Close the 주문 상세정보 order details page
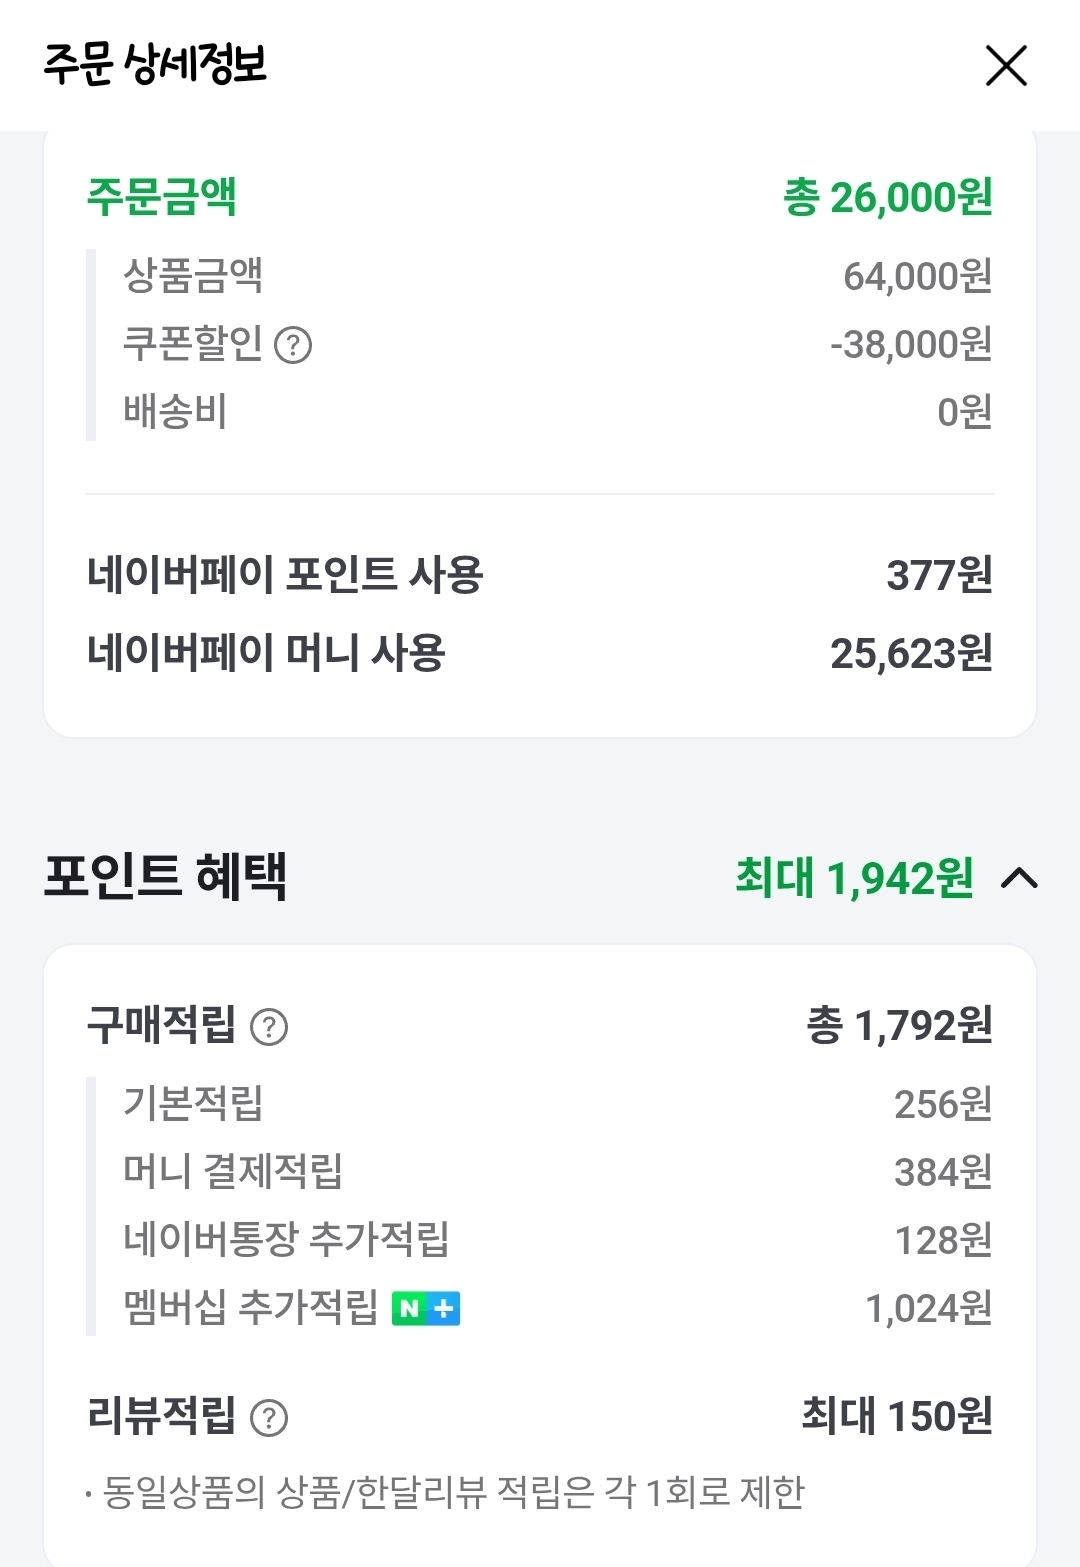 [1006, 66]
